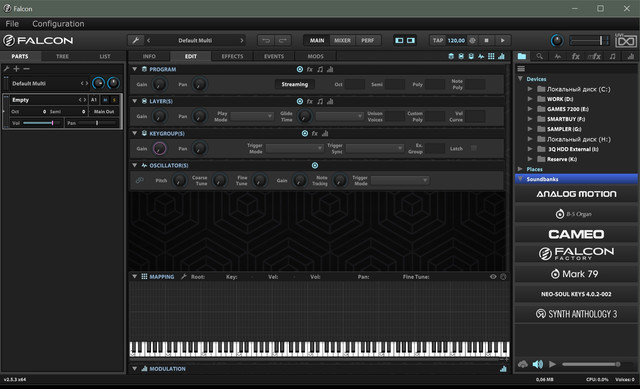This screenshot has width=640, height=389.
Task: Open the File menu
Action: pyautogui.click(x=12, y=24)
